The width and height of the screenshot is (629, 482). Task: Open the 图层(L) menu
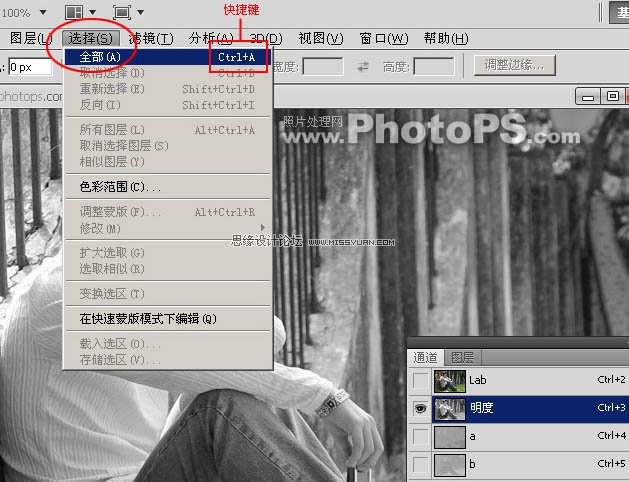30,38
